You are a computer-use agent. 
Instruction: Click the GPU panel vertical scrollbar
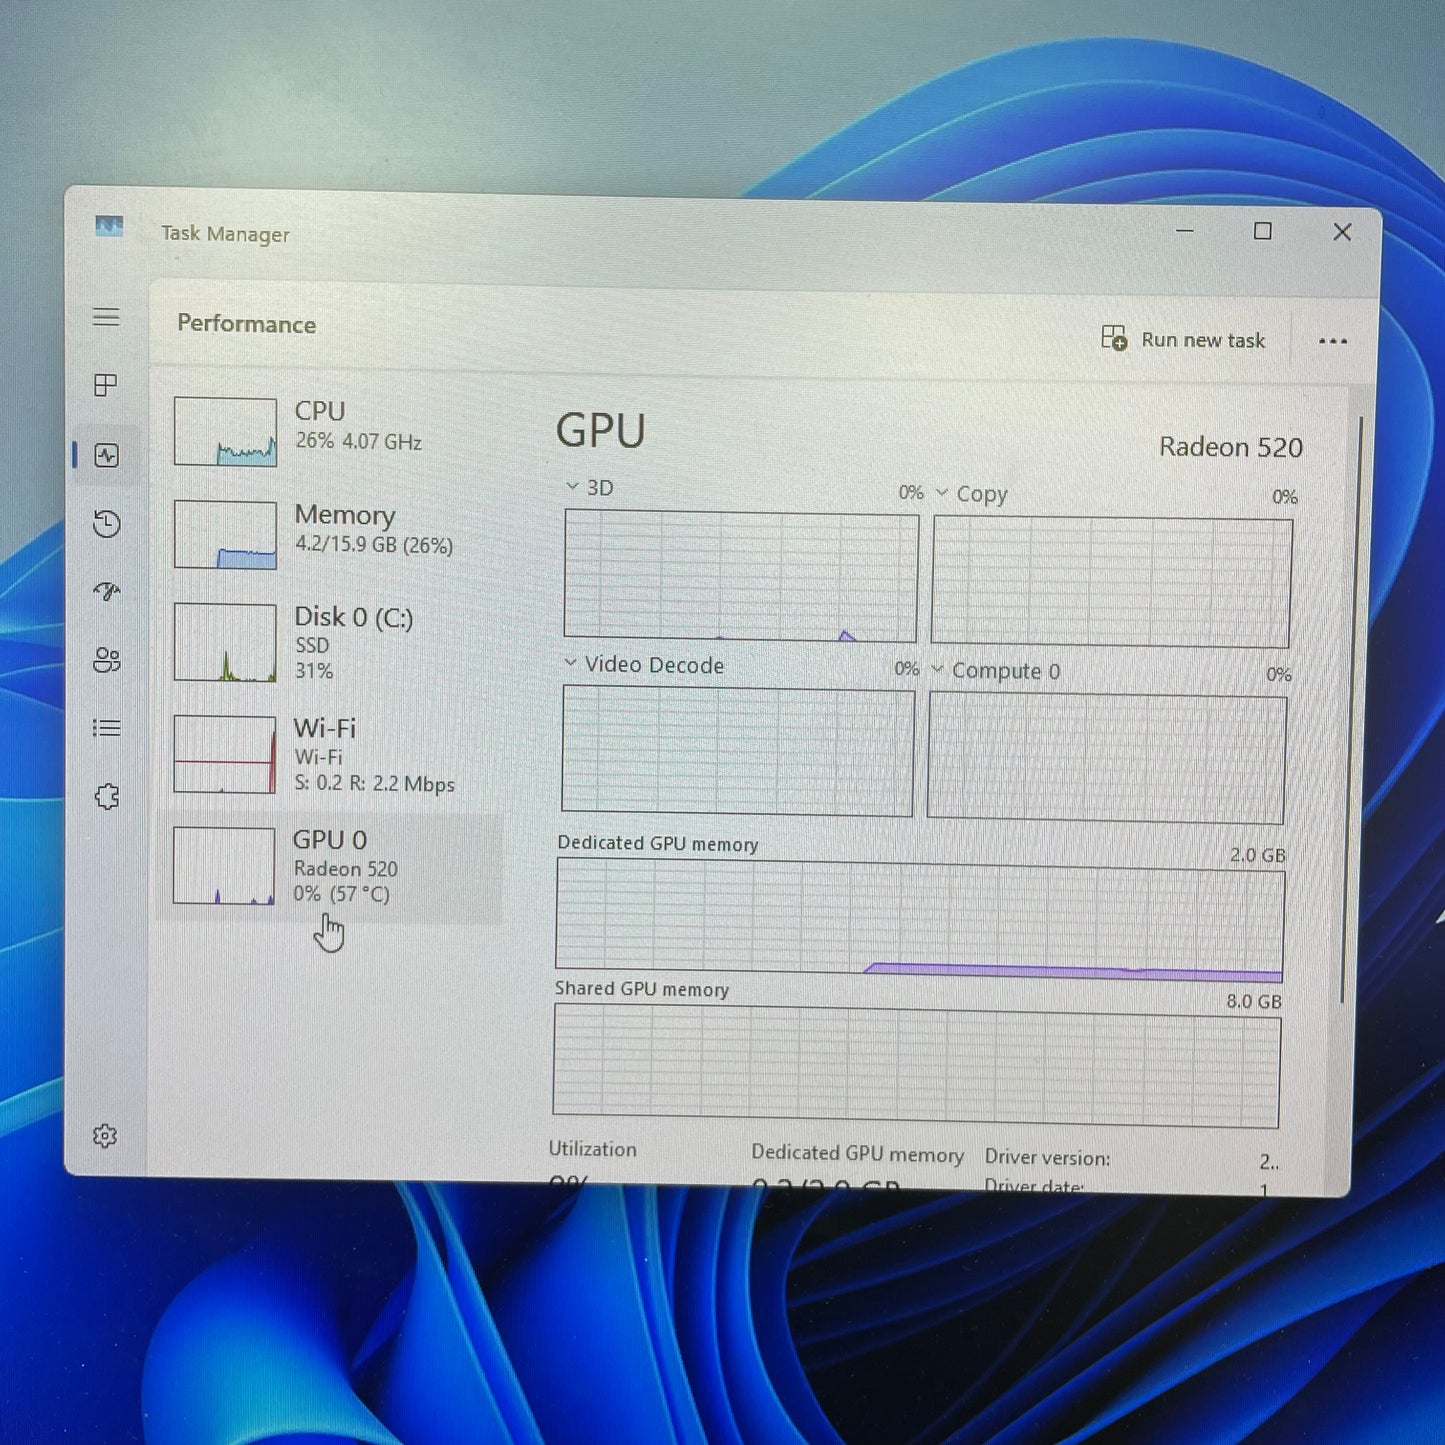click(x=1351, y=710)
